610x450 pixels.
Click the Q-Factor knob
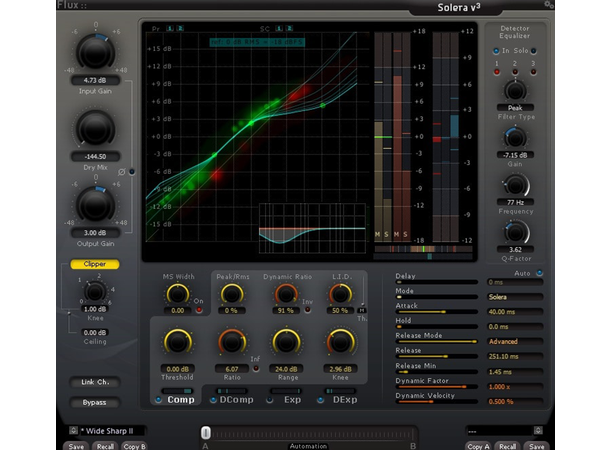click(x=515, y=233)
